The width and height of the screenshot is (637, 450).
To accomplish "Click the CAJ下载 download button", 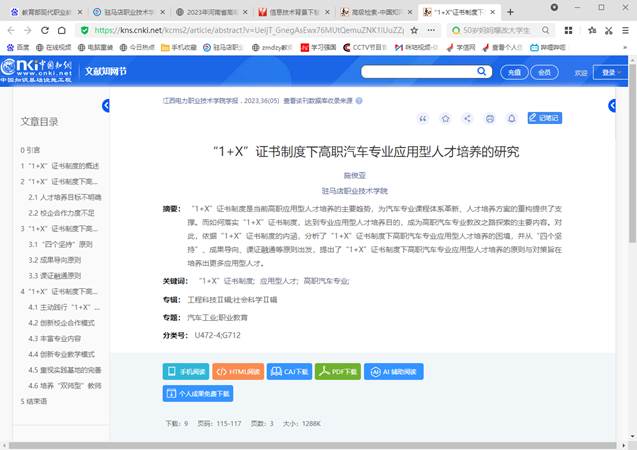I will tap(289, 372).
